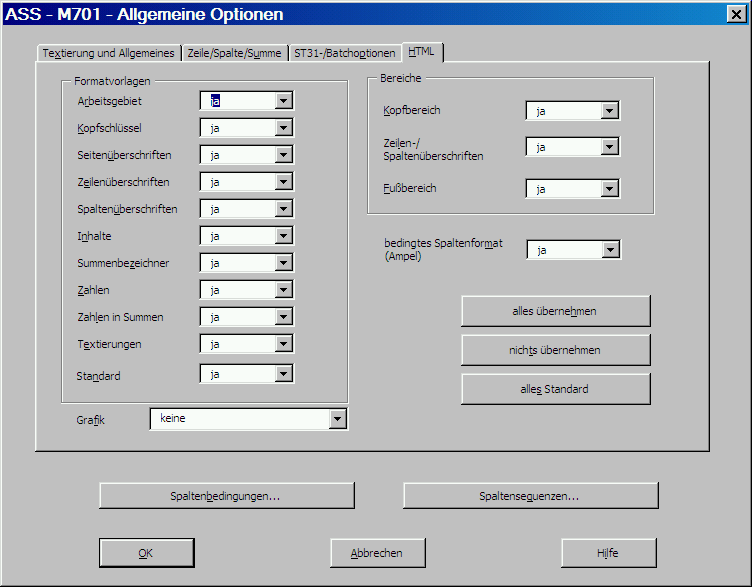
Task: Open Spaltensequenzen dialog
Action: point(530,496)
